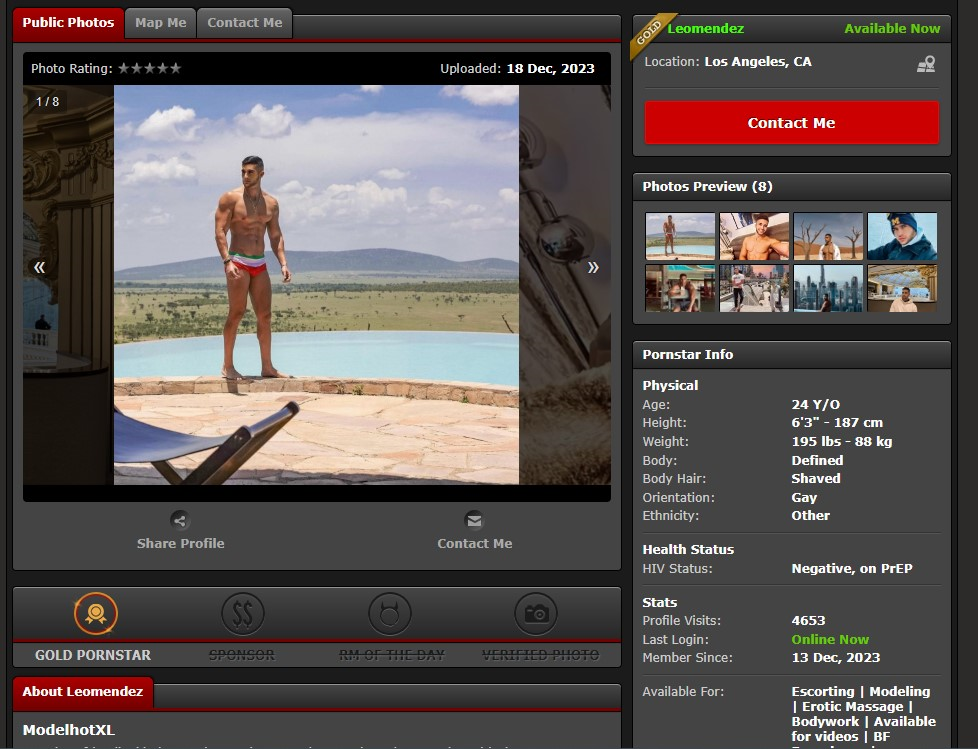Click the main photo in the viewer
This screenshot has width=978, height=749.
tap(316, 284)
